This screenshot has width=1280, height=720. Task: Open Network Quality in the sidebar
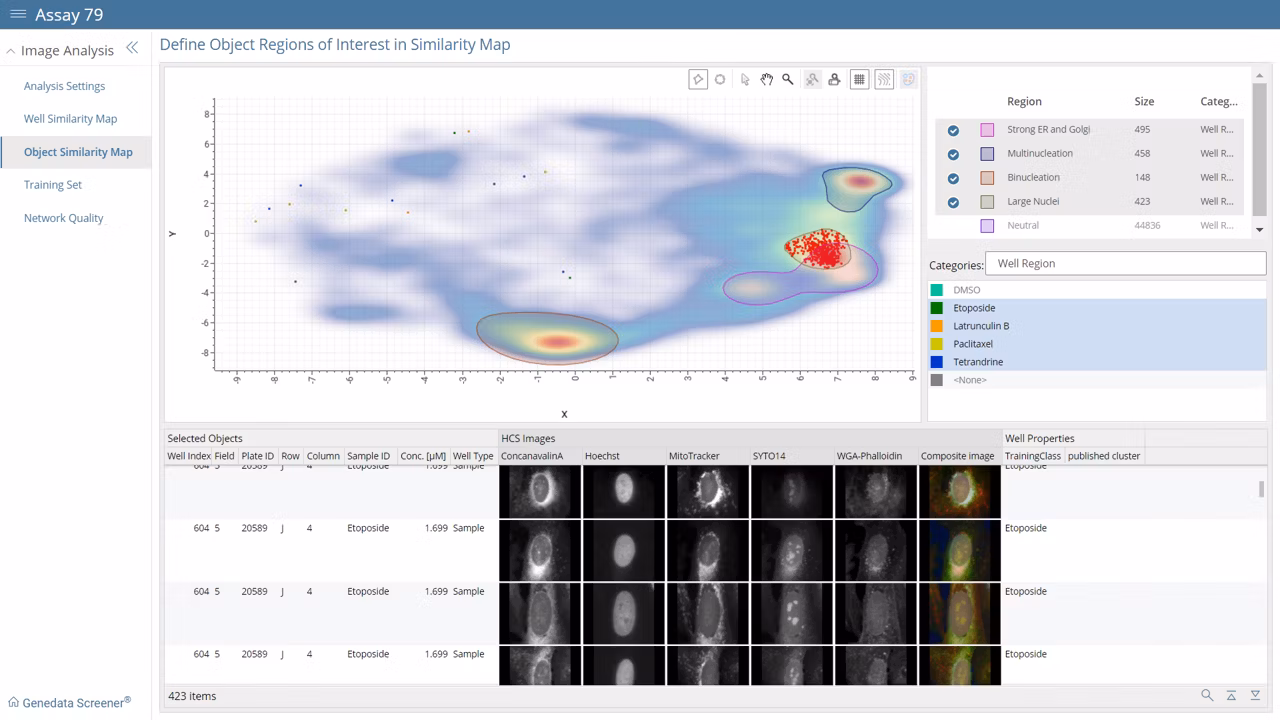click(63, 218)
